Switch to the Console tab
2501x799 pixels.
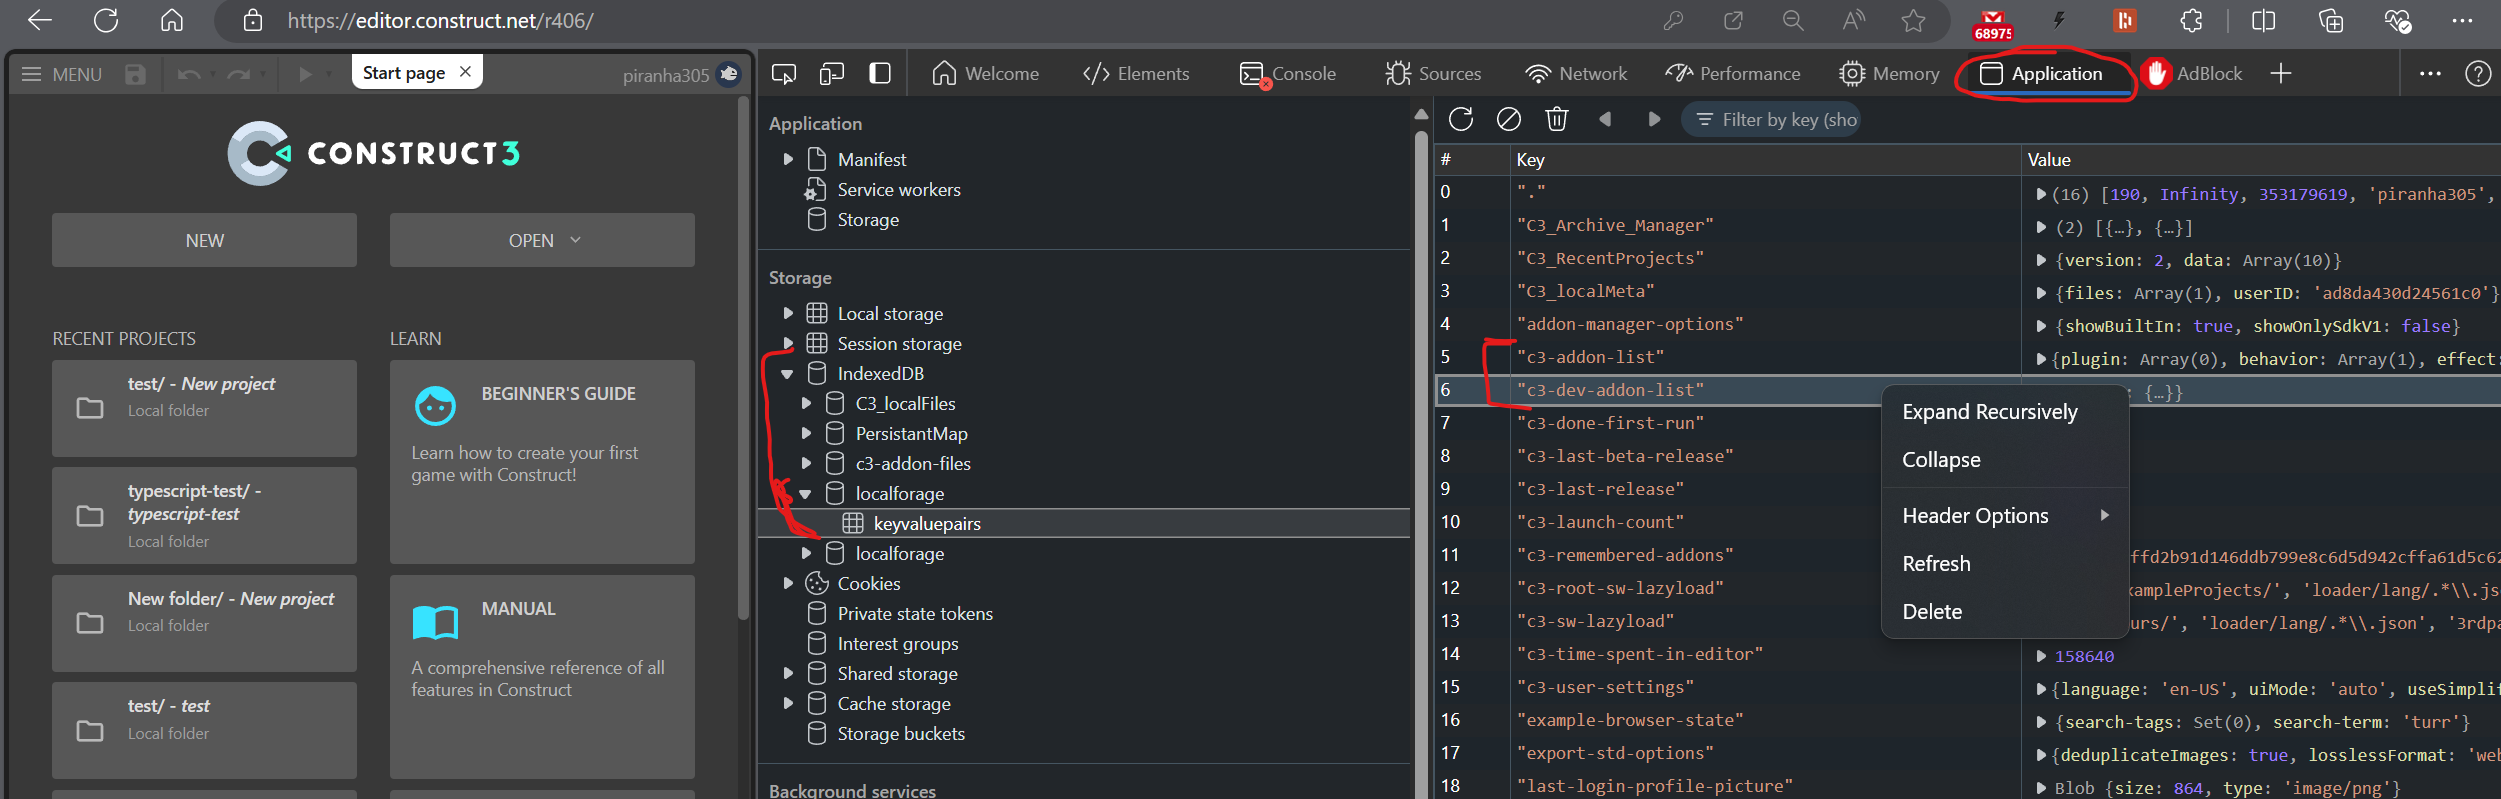pyautogui.click(x=1288, y=73)
